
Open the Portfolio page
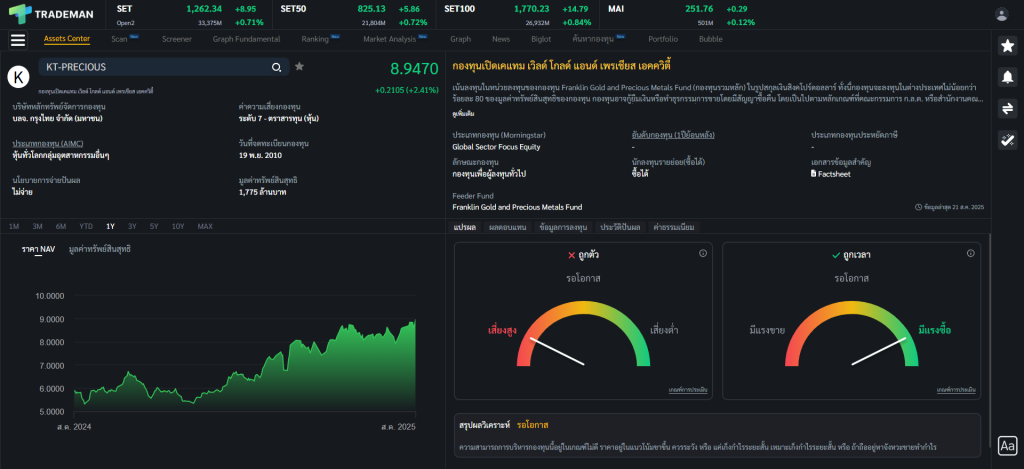point(663,39)
